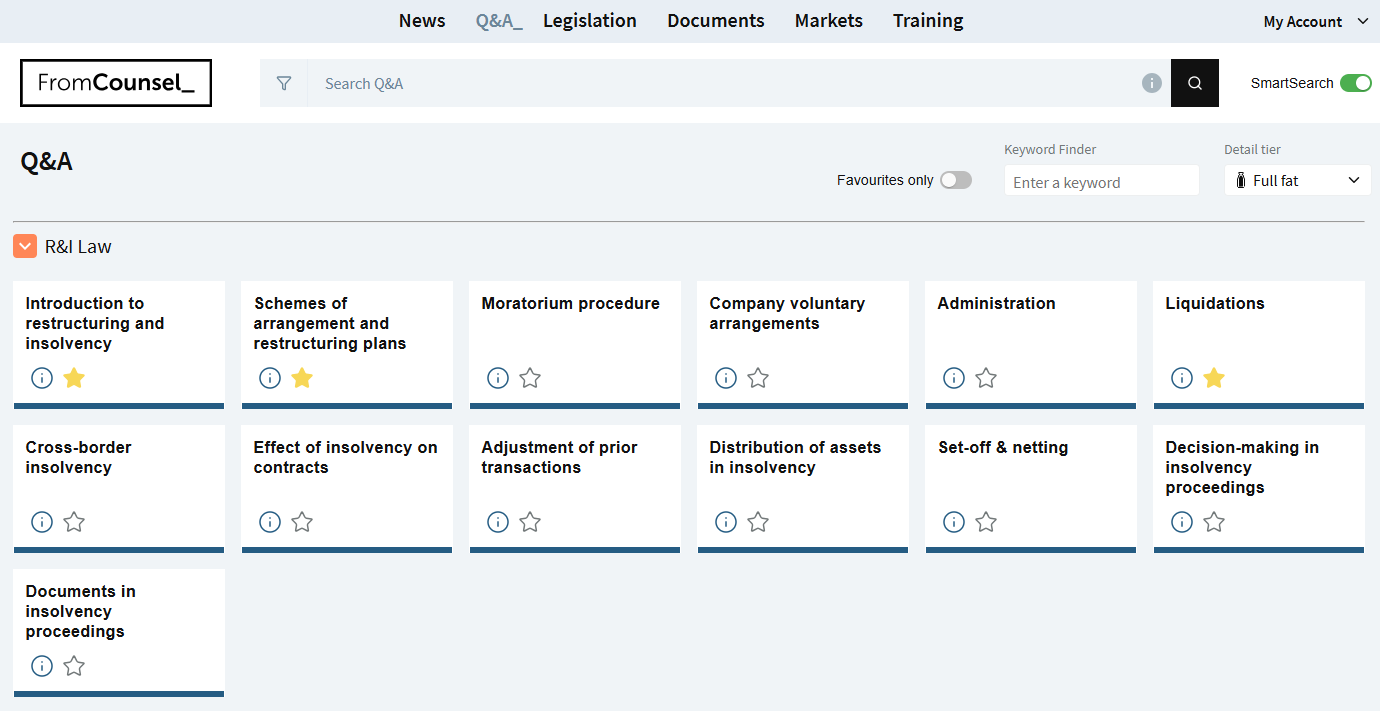Disable the SmartSearch toggle
This screenshot has width=1380, height=711.
[x=1355, y=83]
